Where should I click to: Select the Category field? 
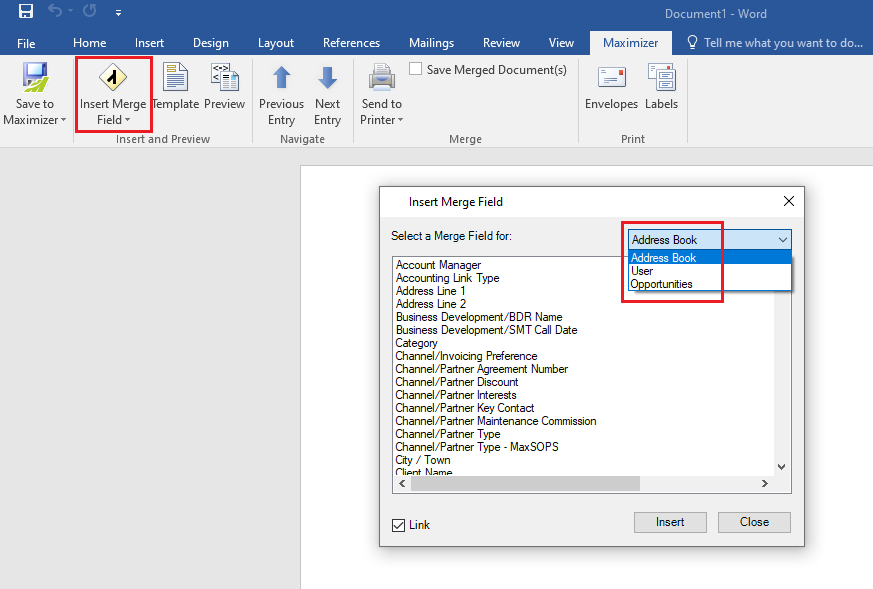(x=416, y=343)
